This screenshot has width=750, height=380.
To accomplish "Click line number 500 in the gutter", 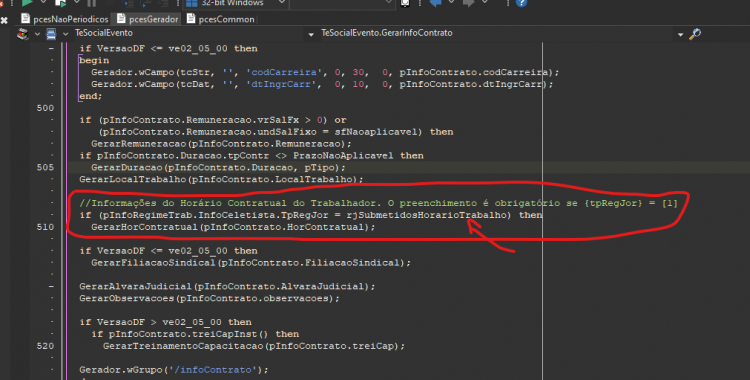I will (x=45, y=108).
